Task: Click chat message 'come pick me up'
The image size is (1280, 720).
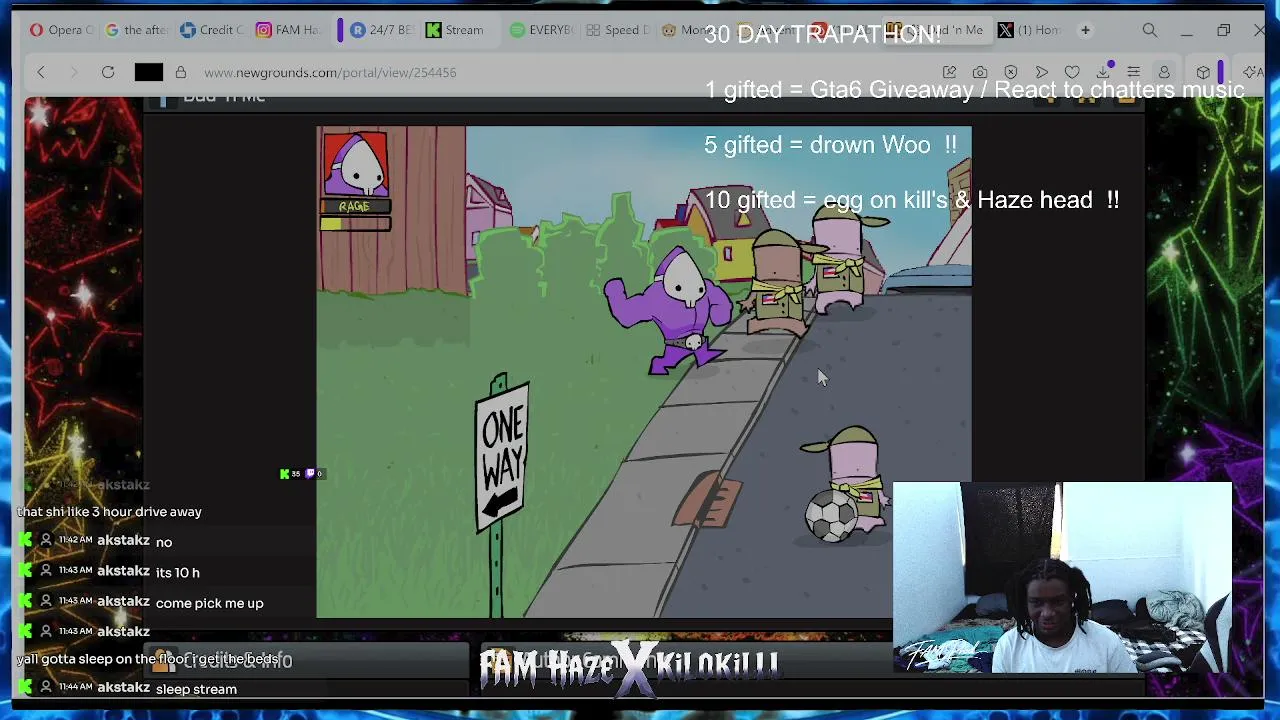Action: (210, 603)
